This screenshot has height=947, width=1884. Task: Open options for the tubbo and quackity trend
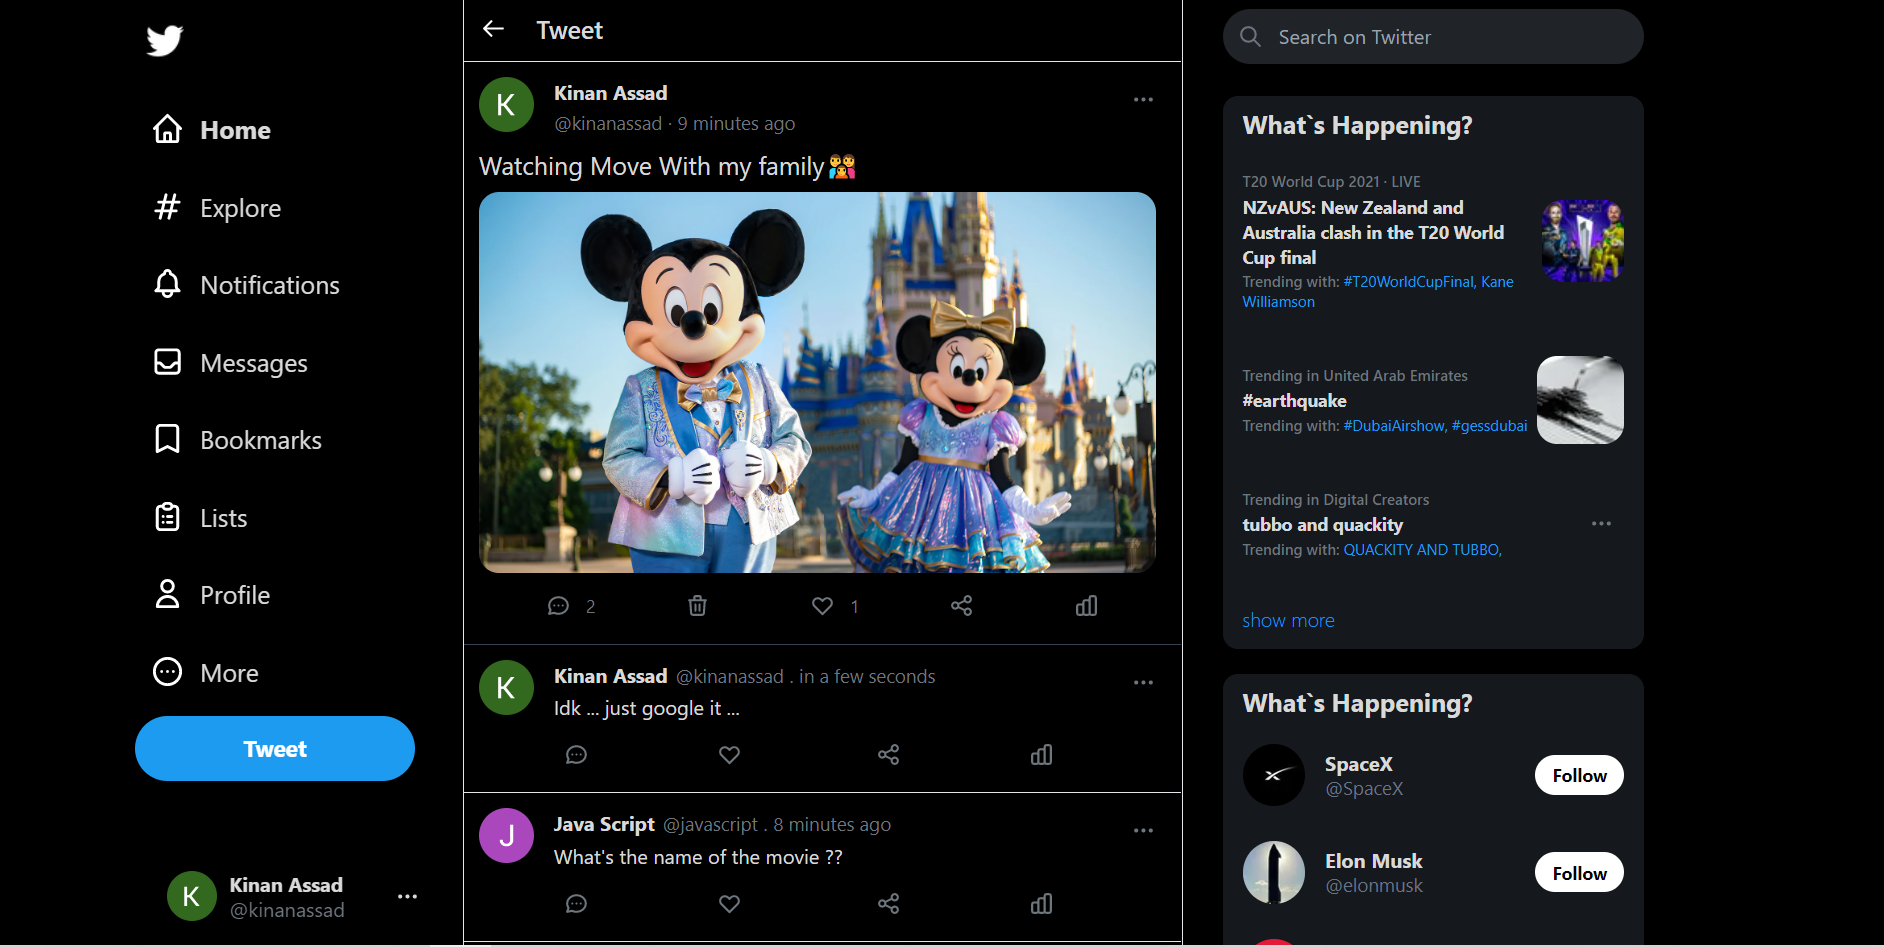1601,523
